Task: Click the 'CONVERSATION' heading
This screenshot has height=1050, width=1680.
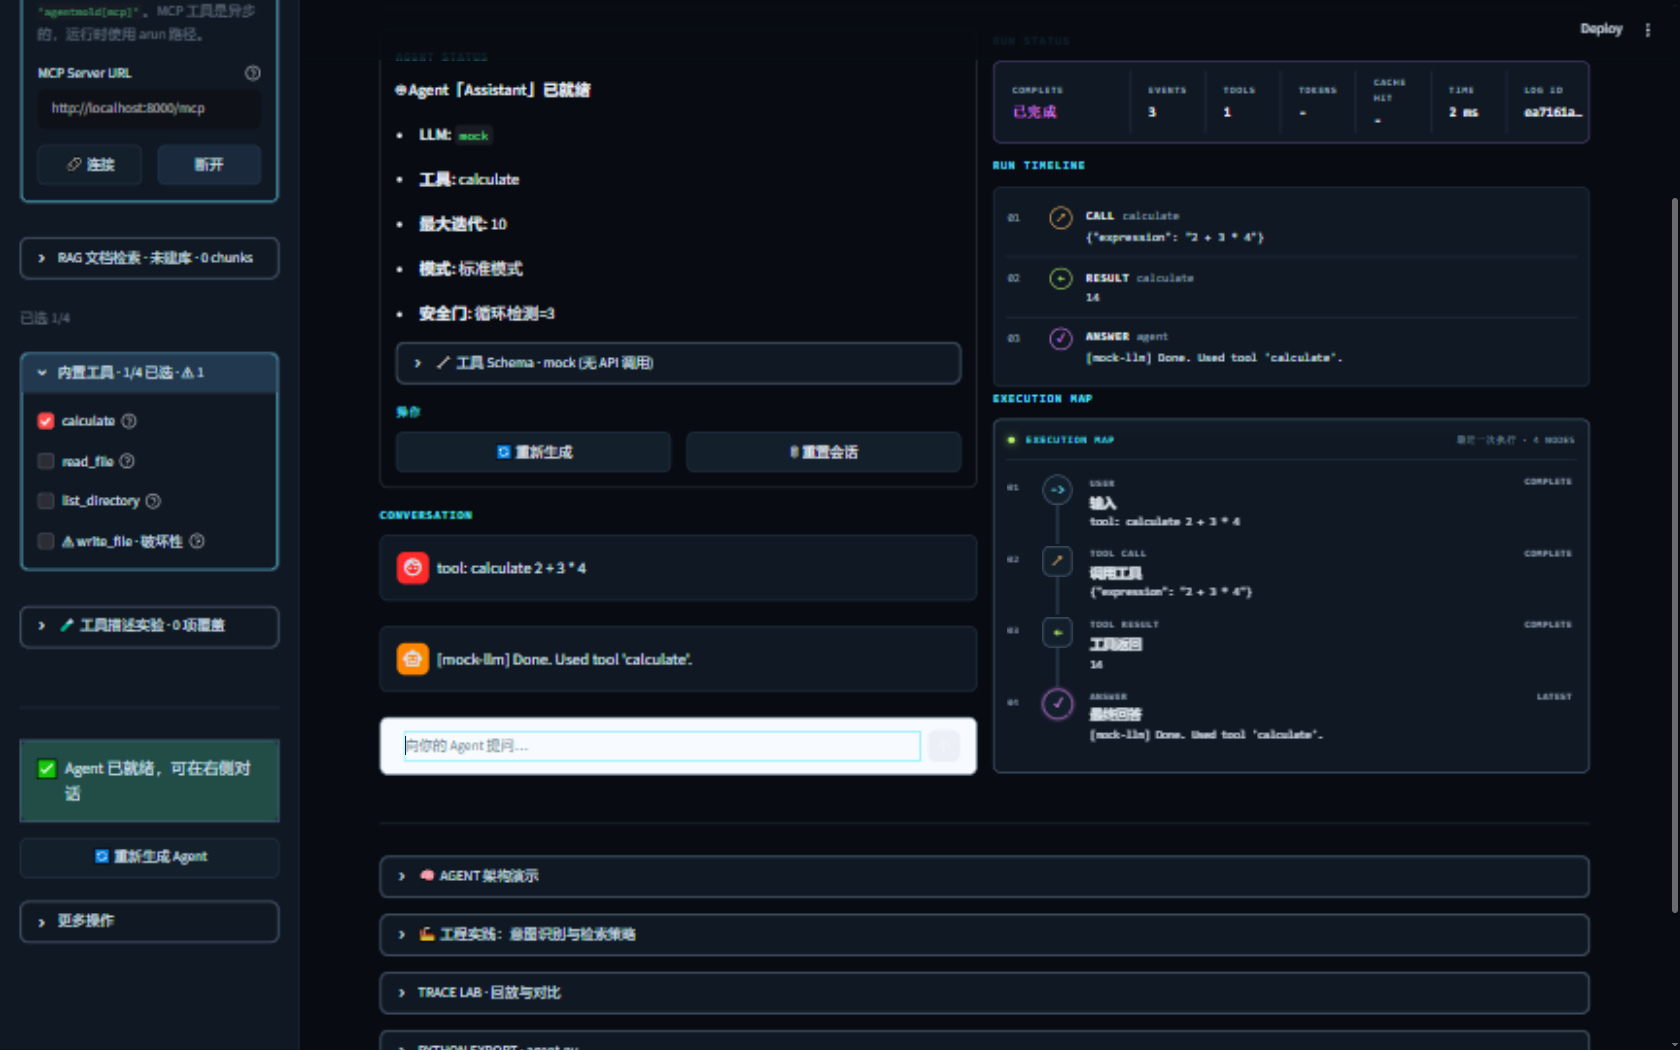Action: pos(425,515)
